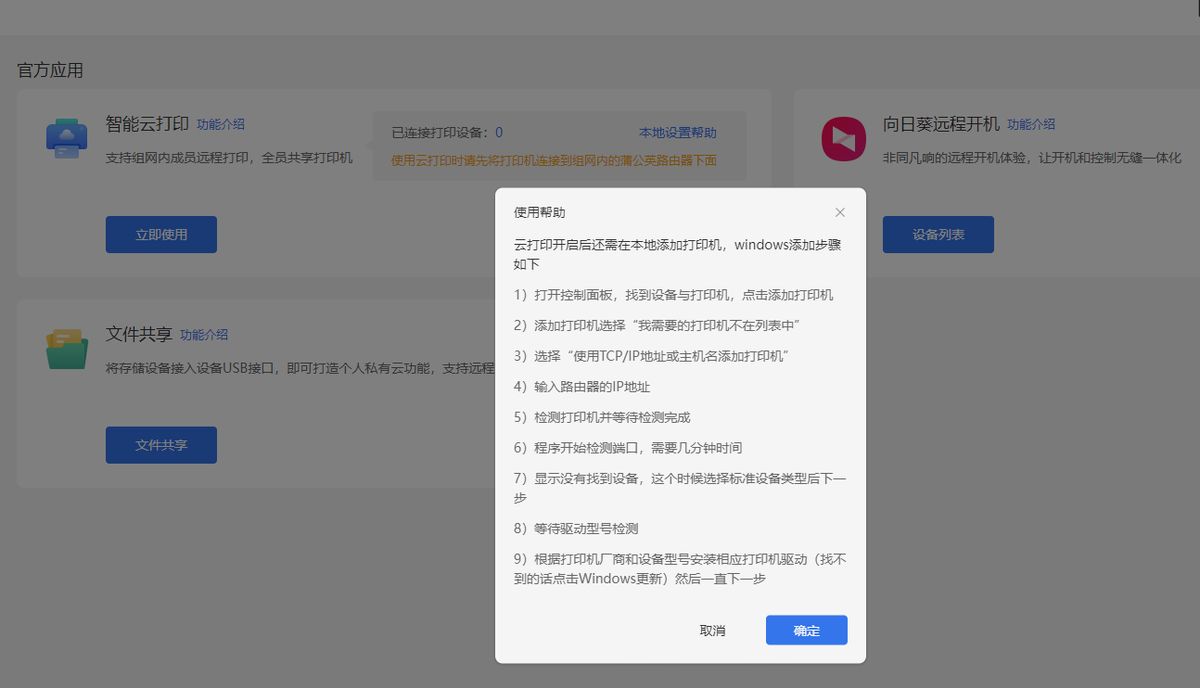Viewport: 1200px width, 688px height.
Task: Click the 取消 button in the help dialog
Action: pos(713,630)
